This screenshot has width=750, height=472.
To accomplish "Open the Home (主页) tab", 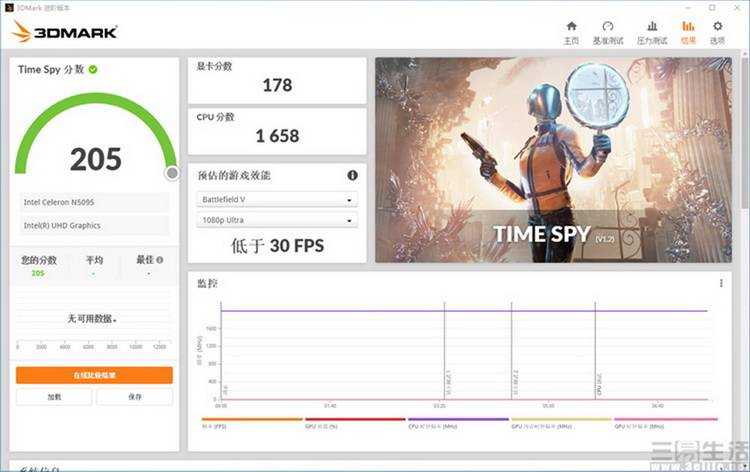I will 571,32.
